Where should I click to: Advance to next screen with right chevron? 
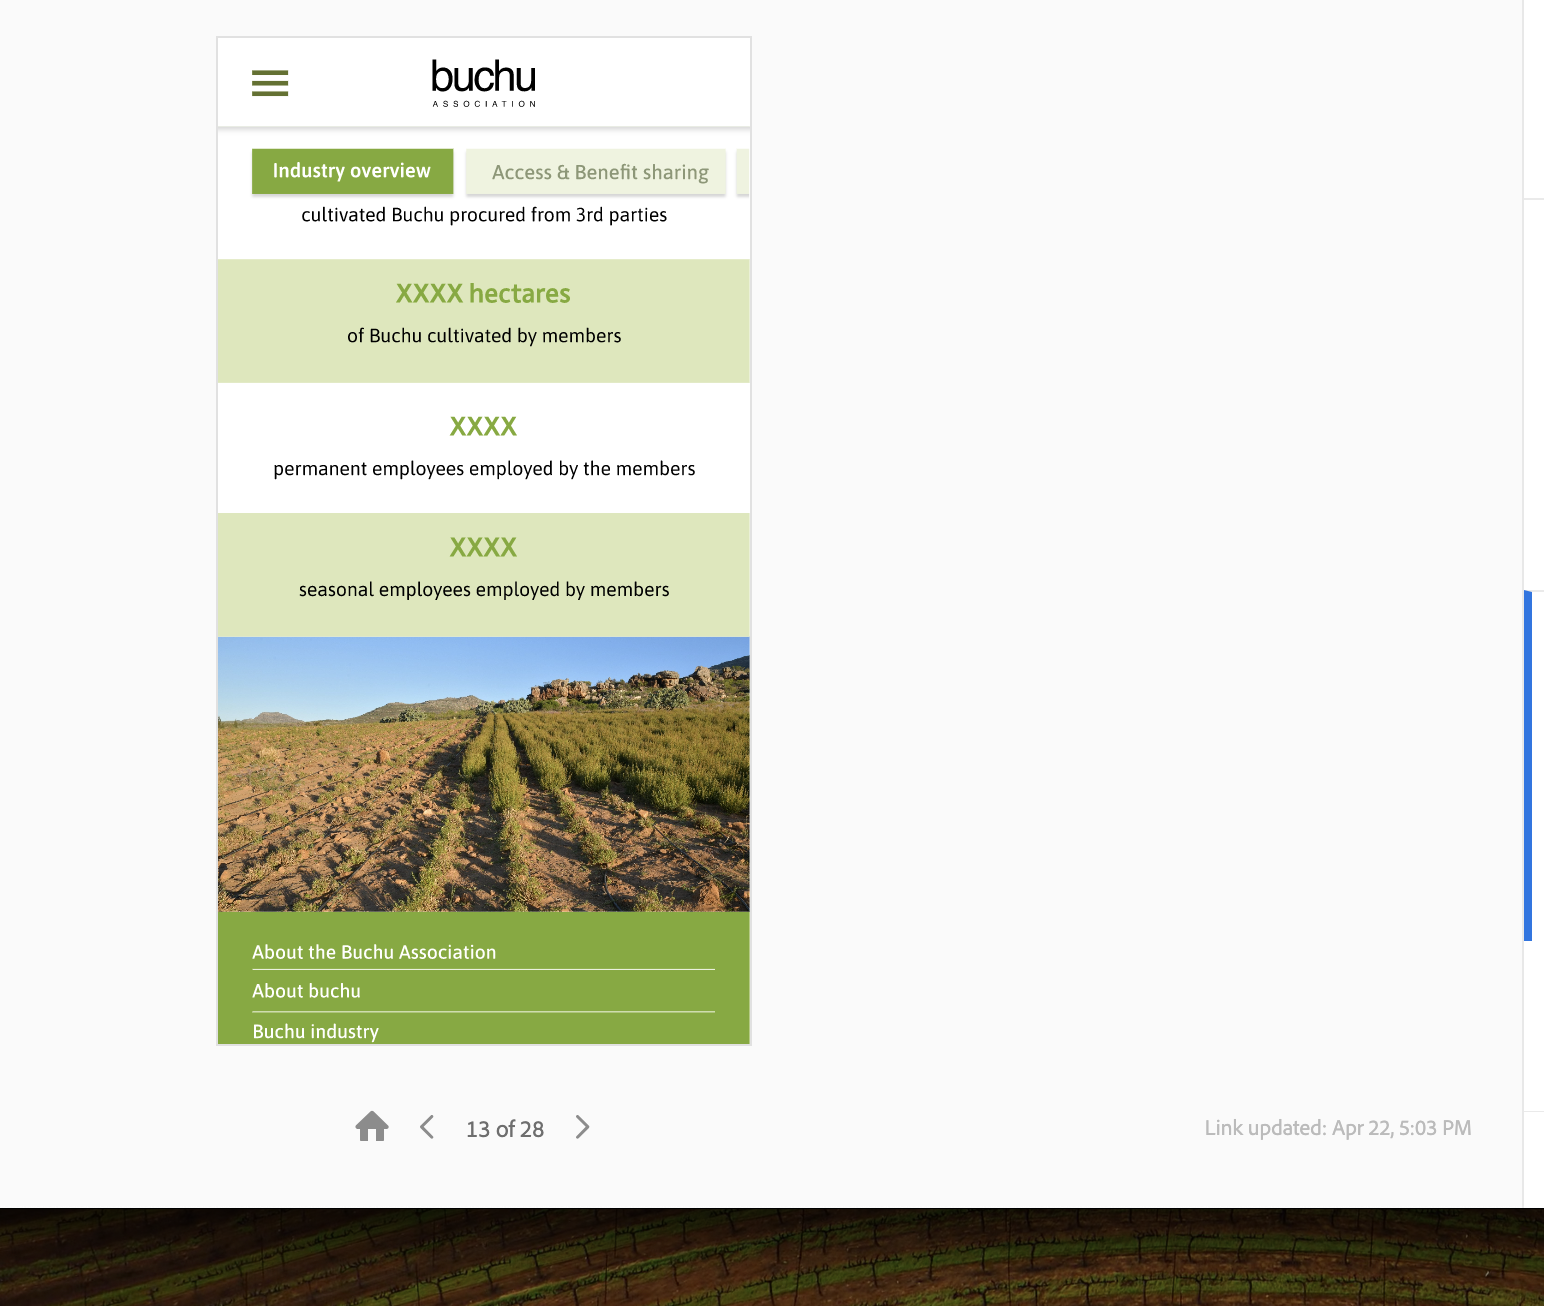[x=582, y=1127]
